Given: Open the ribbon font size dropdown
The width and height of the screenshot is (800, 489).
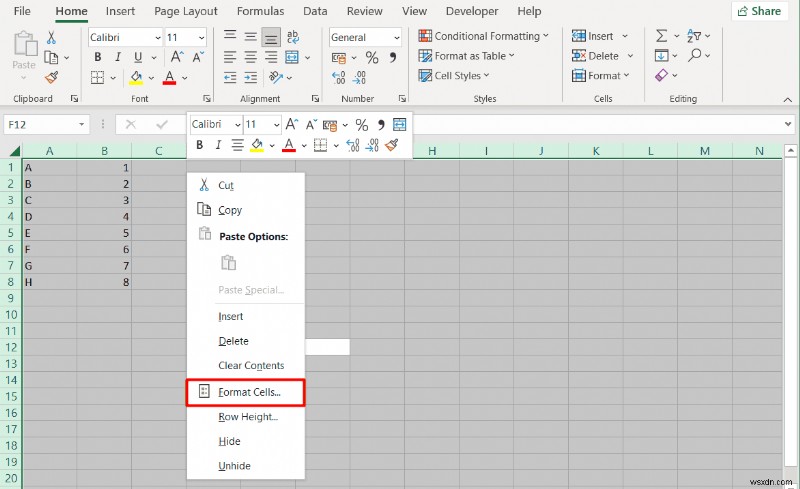Looking at the screenshot, I should 202,38.
